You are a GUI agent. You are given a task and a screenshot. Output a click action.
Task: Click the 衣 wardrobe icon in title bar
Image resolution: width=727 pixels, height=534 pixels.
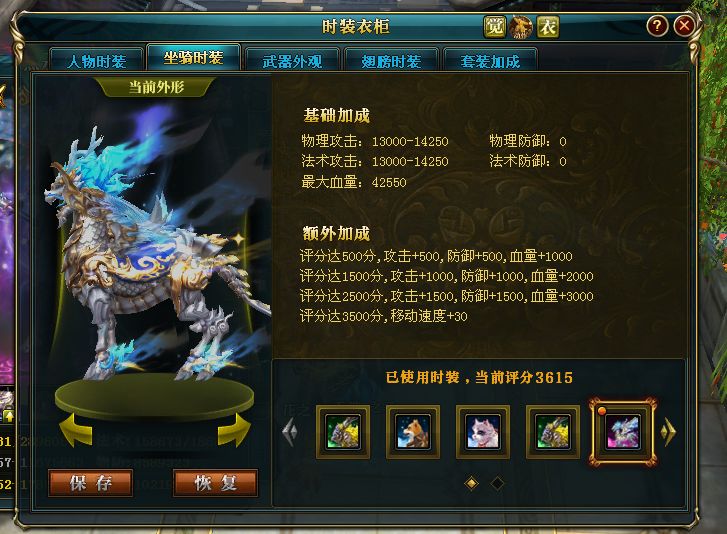tap(548, 26)
